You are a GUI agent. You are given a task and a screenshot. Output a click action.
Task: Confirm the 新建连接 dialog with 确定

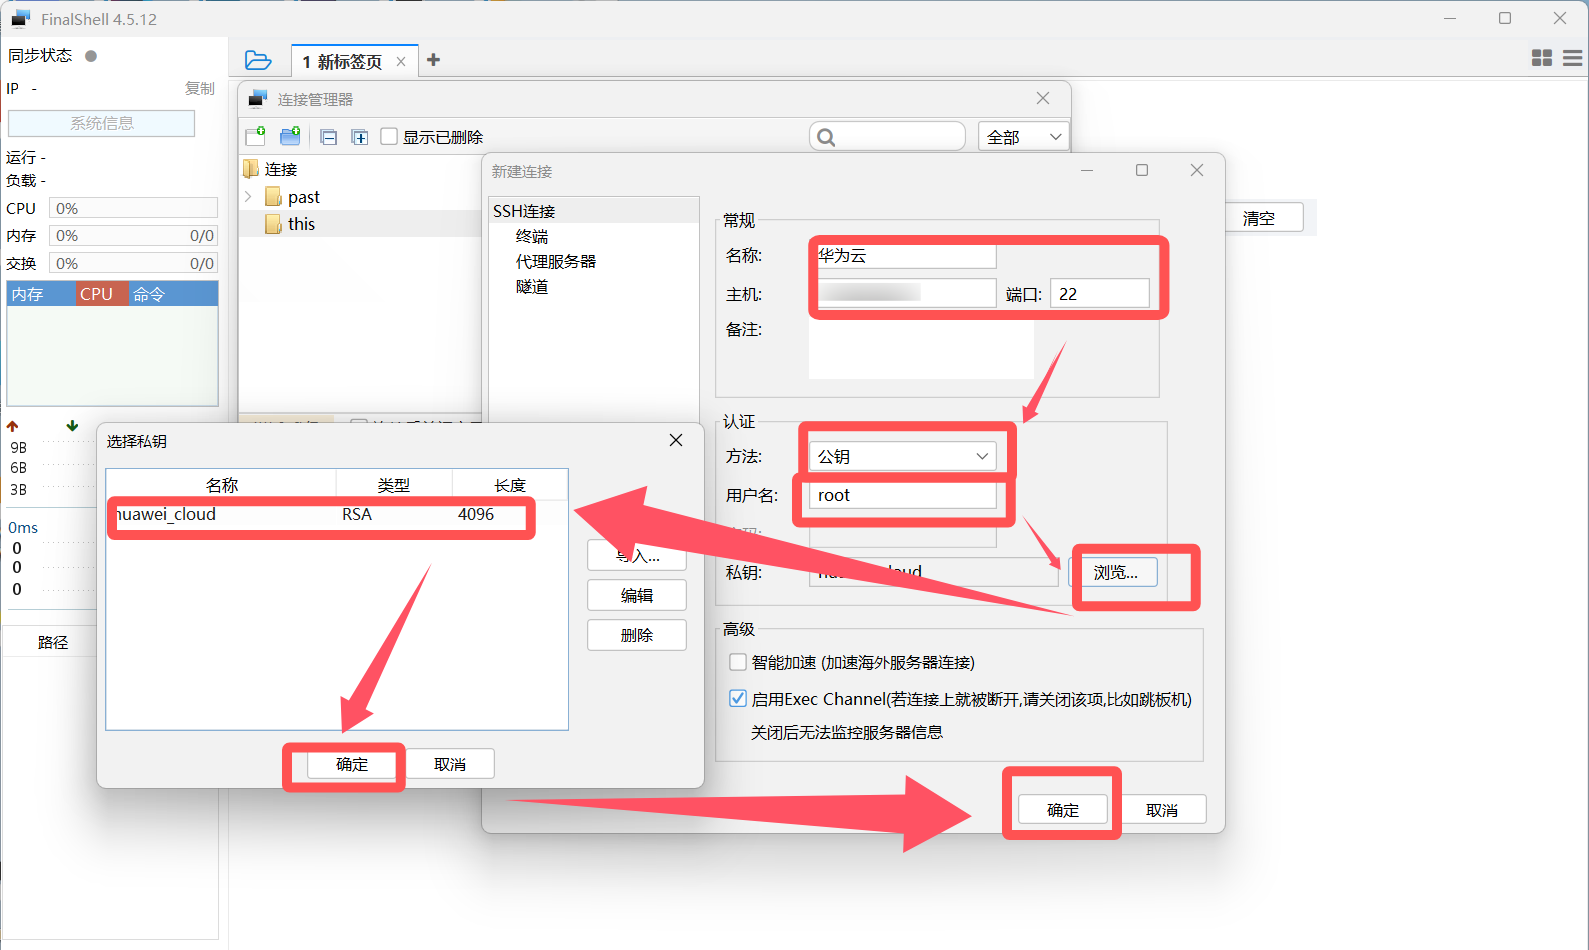1063,810
